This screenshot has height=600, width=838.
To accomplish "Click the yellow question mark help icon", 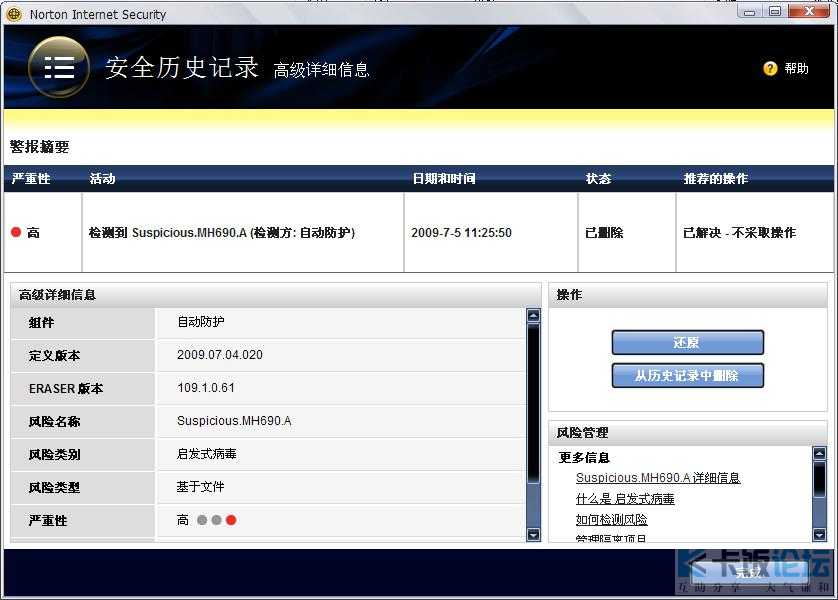I will pos(770,68).
